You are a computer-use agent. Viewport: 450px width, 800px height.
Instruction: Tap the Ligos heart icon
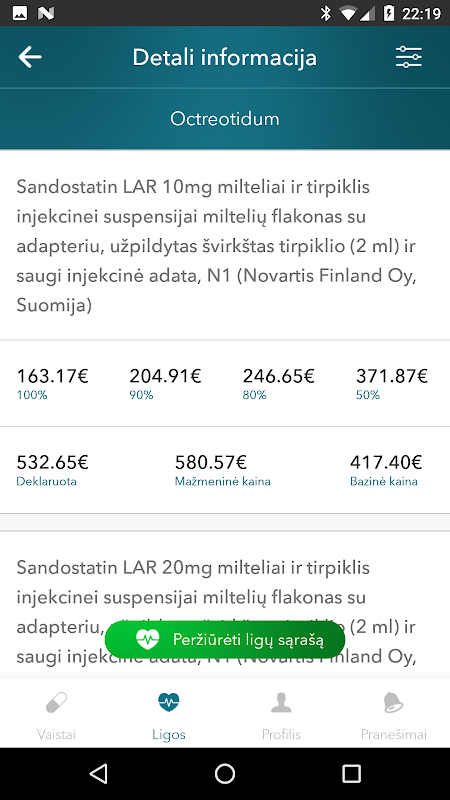[x=169, y=703]
